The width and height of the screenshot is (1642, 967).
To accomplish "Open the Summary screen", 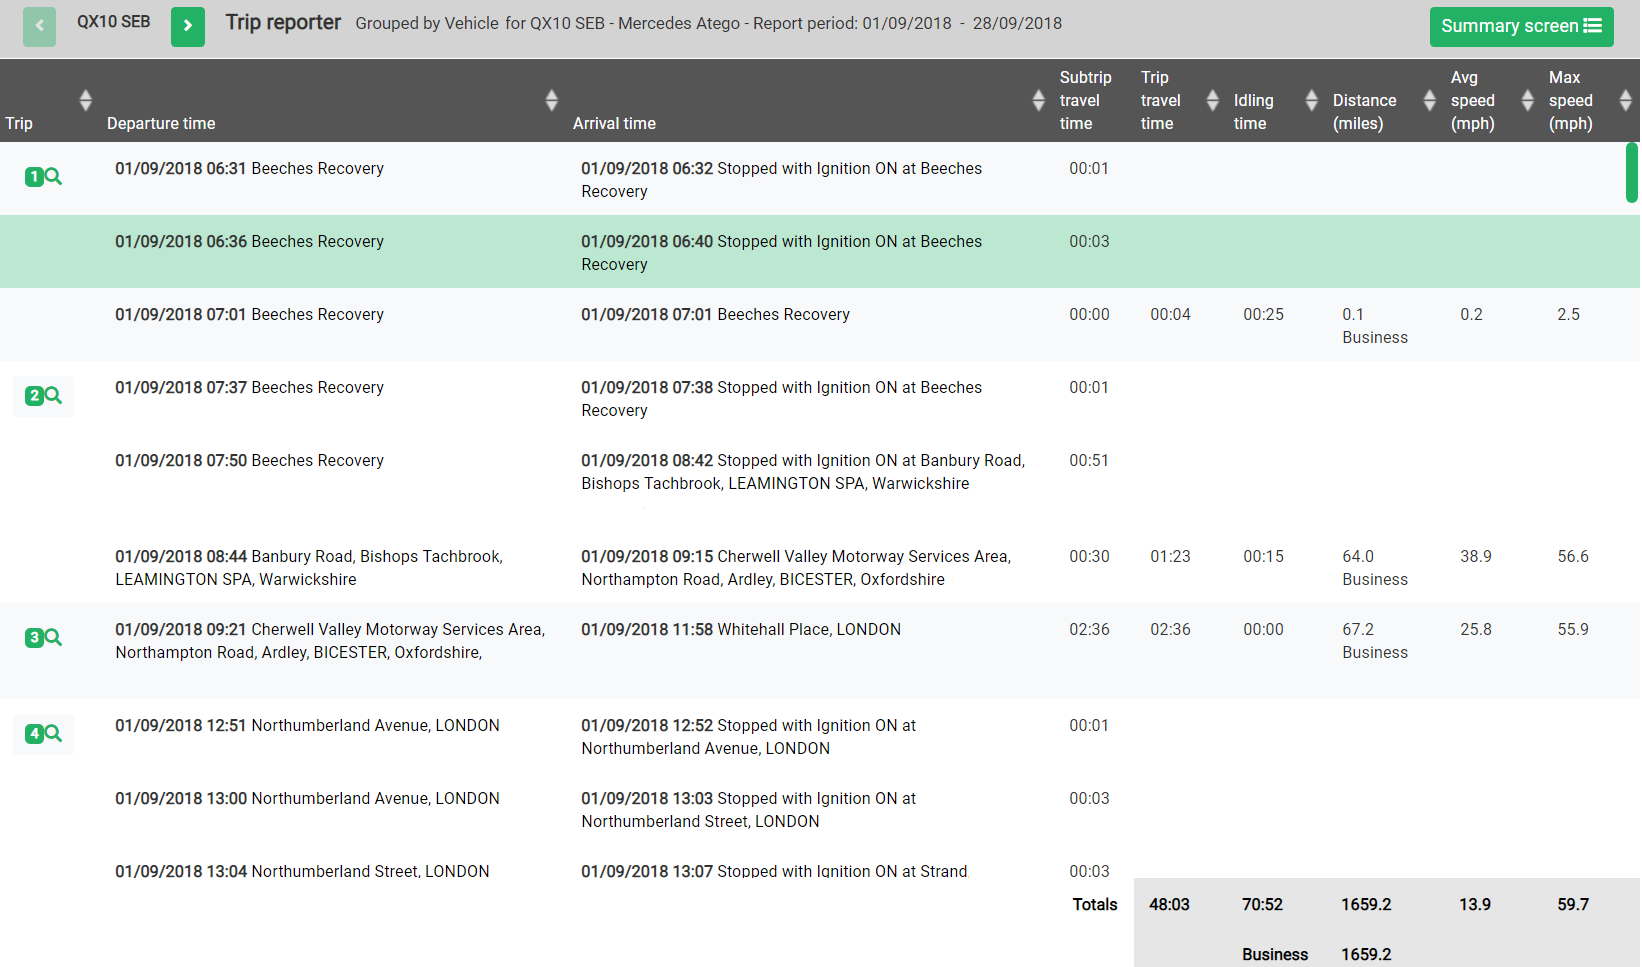I will click(1520, 26).
